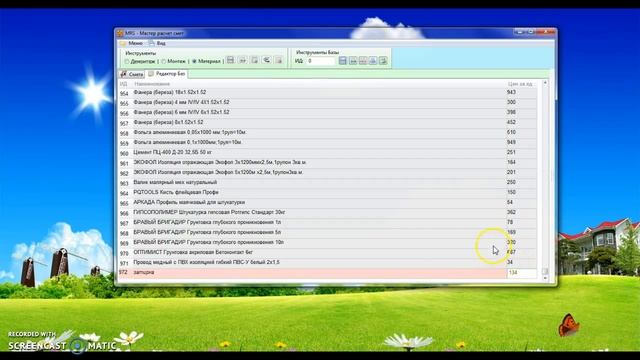Click first icon right of the ИД field

343,61
